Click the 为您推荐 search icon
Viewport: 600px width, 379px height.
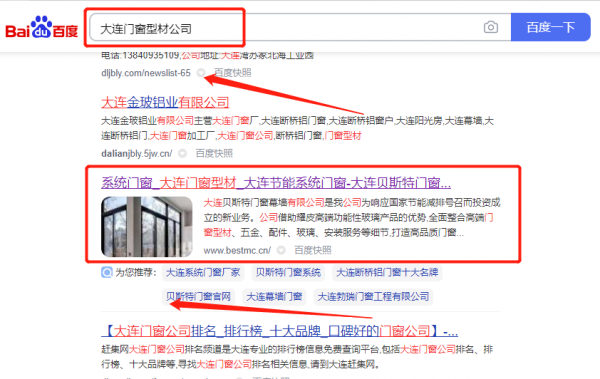click(x=107, y=272)
